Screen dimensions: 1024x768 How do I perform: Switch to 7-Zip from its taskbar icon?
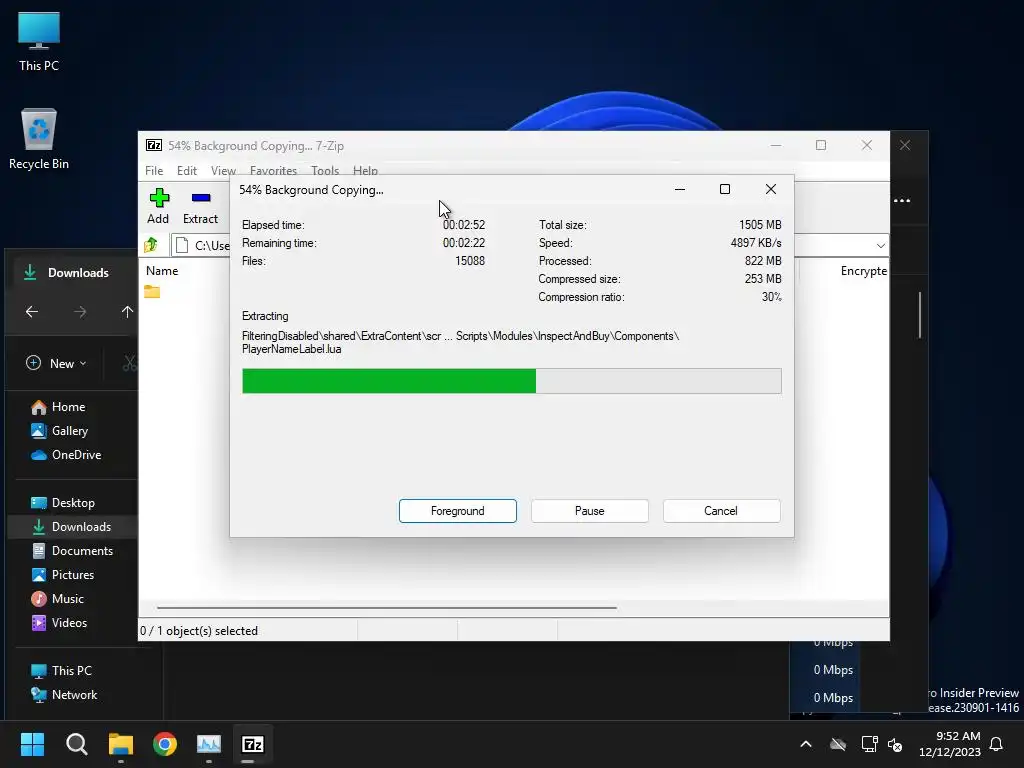253,744
